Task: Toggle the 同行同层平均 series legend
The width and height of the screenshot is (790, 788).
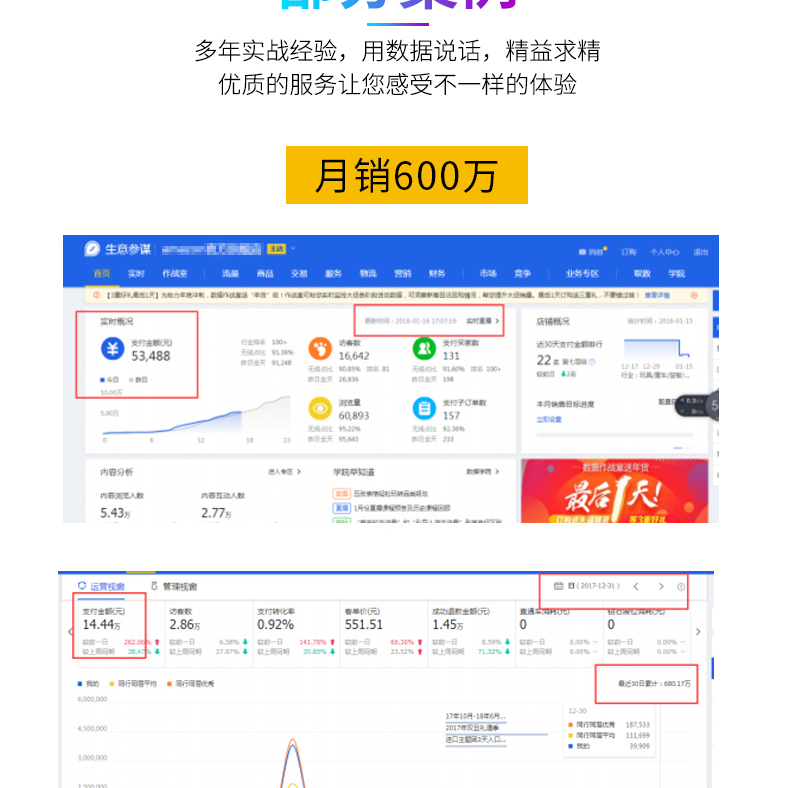Action: coord(133,684)
